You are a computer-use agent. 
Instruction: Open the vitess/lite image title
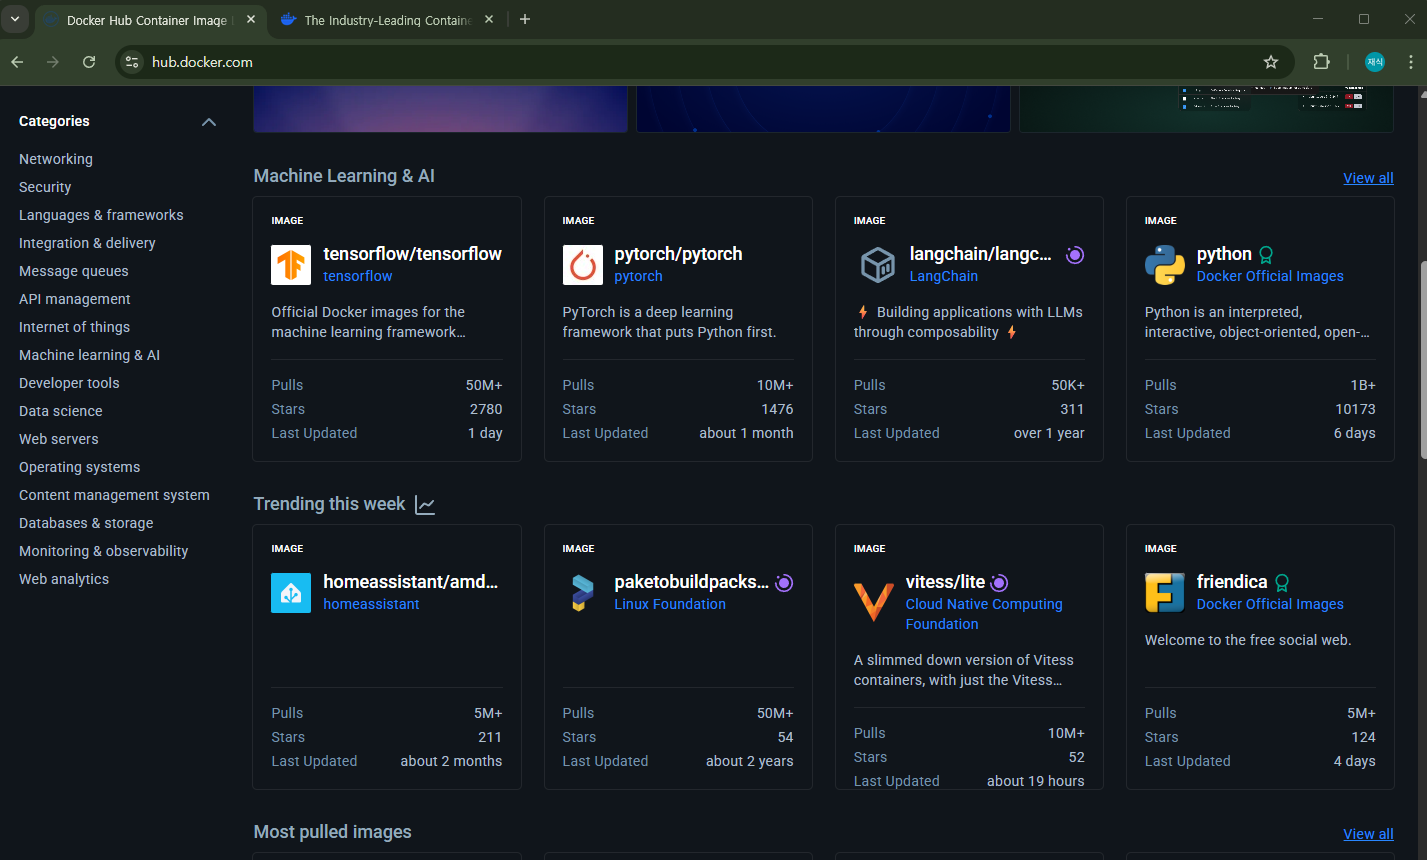[x=945, y=582]
